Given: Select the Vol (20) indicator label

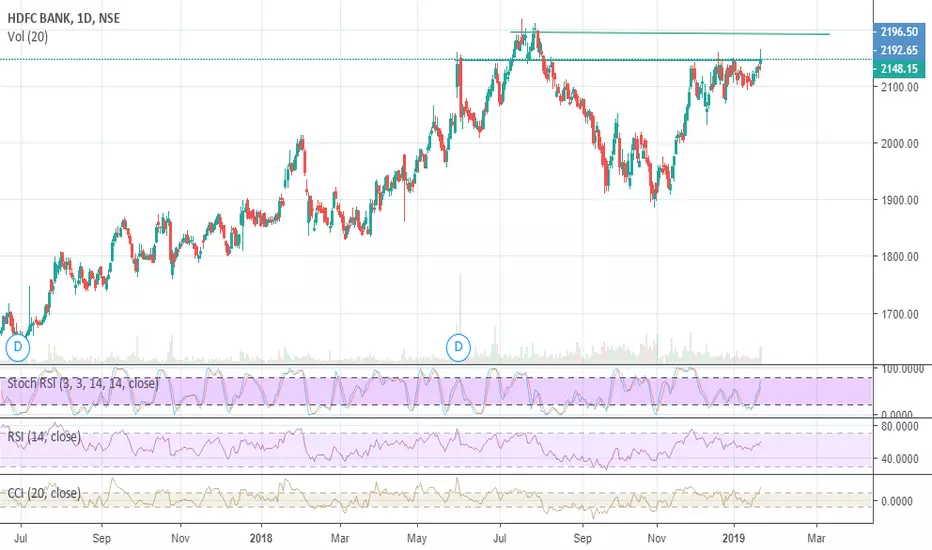Looking at the screenshot, I should click(x=28, y=37).
